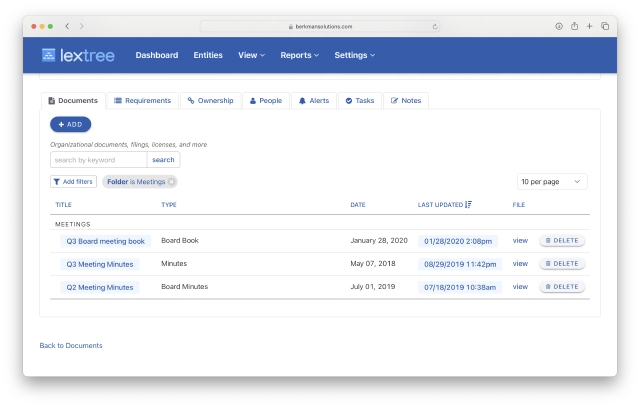The width and height of the screenshot is (640, 407).
Task: Change the 10 per page selector
Action: tap(552, 182)
